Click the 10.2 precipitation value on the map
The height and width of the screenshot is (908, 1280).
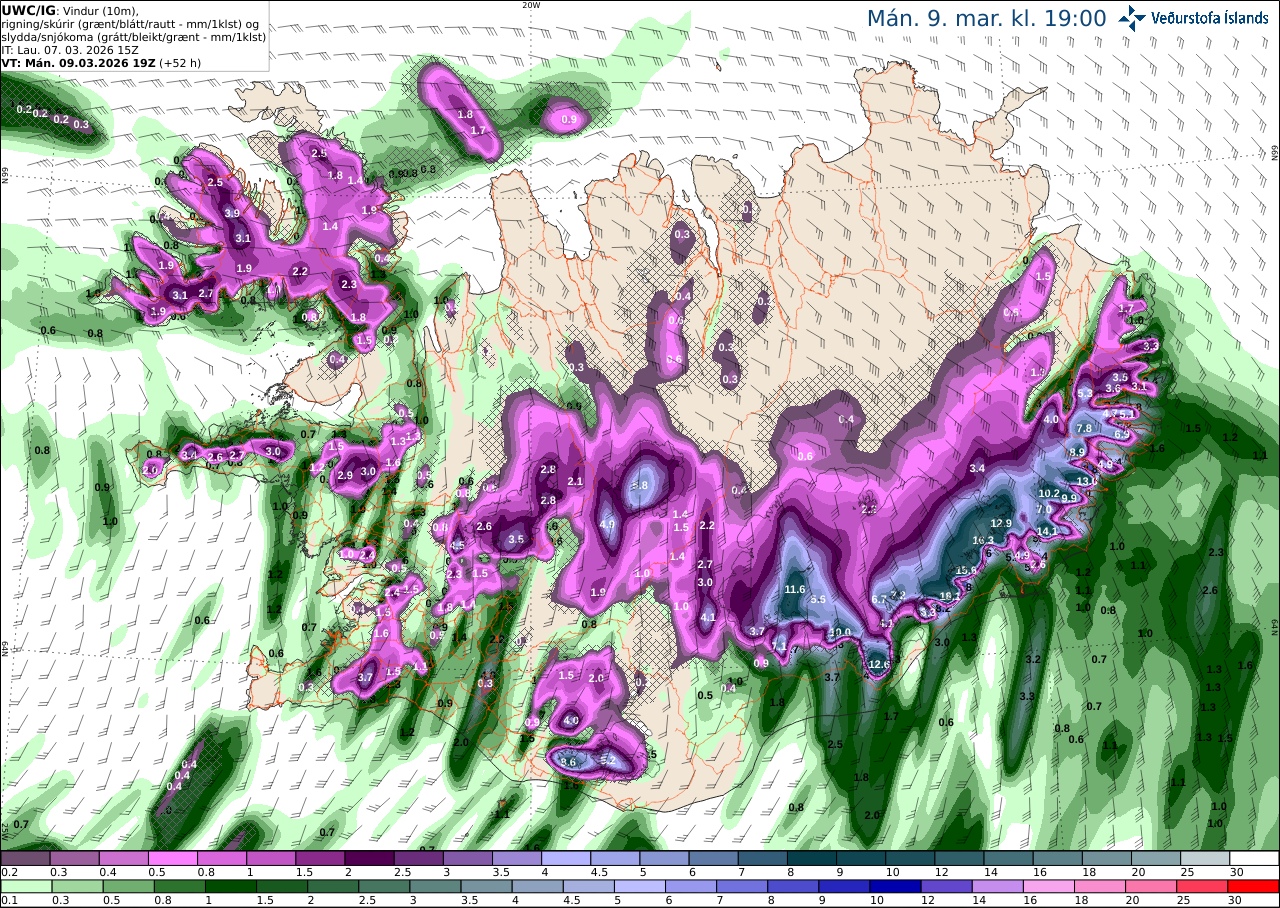1049,493
